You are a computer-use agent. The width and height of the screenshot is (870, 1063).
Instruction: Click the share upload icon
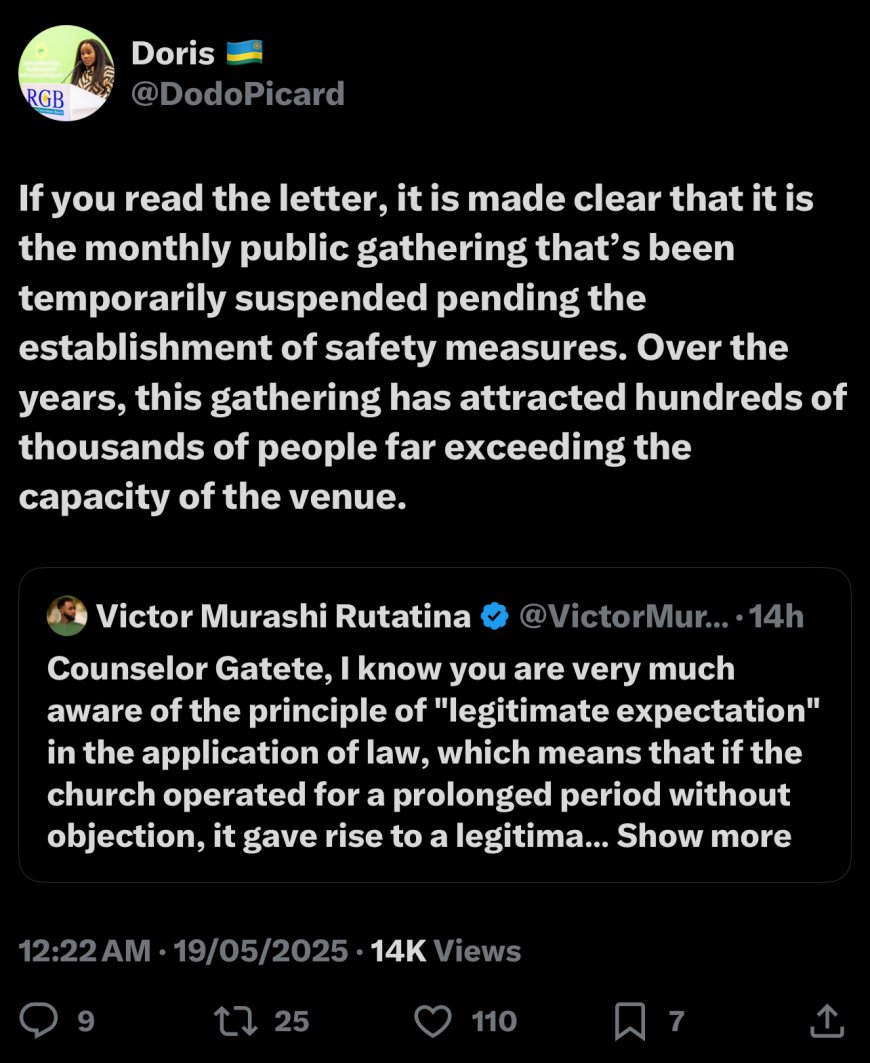click(825, 1020)
